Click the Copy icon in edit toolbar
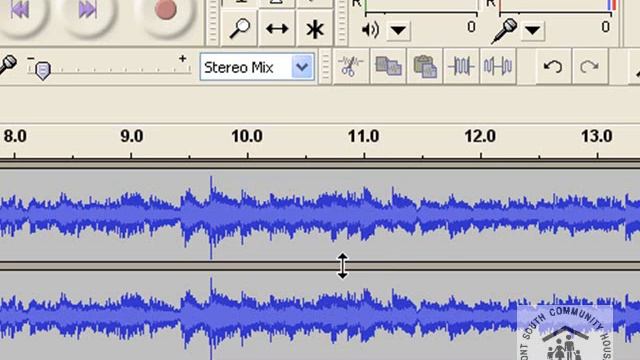640x360 pixels. [388, 66]
